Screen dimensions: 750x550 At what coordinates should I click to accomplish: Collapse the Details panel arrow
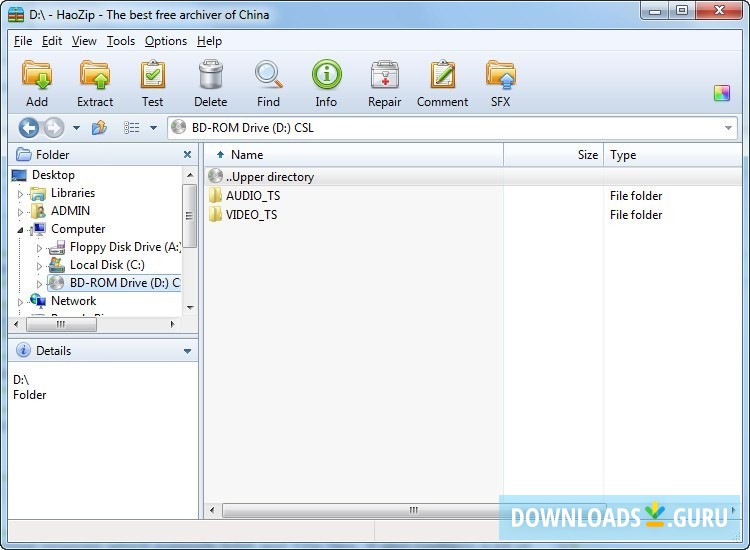(188, 351)
